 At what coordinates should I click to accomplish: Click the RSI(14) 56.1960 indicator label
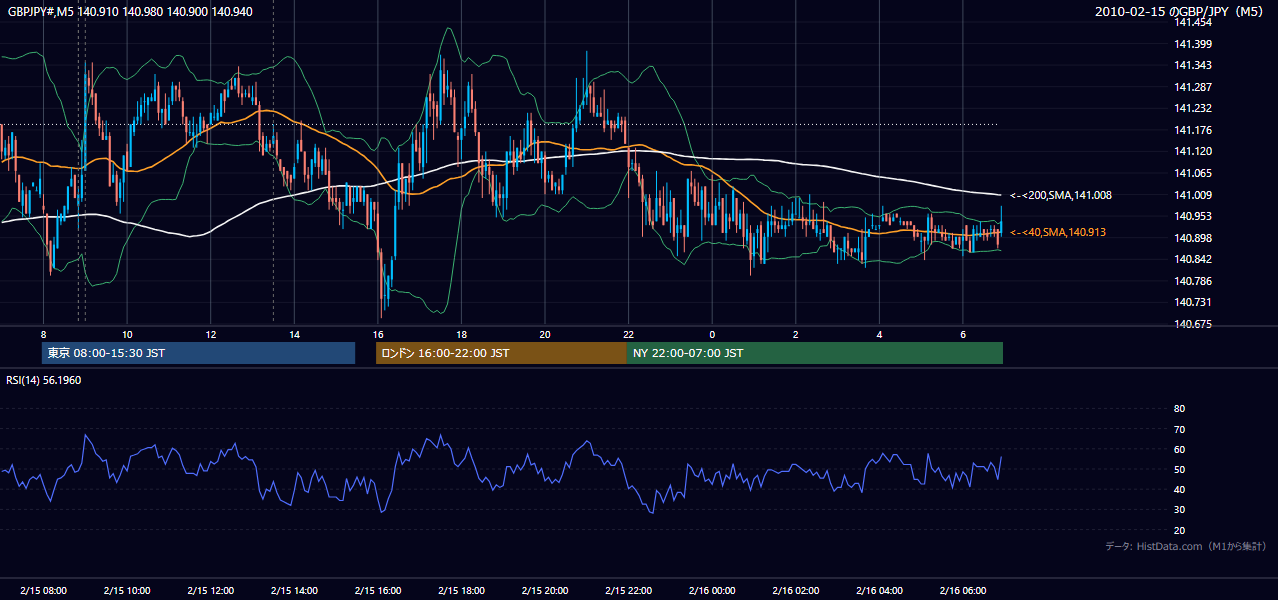(44, 380)
